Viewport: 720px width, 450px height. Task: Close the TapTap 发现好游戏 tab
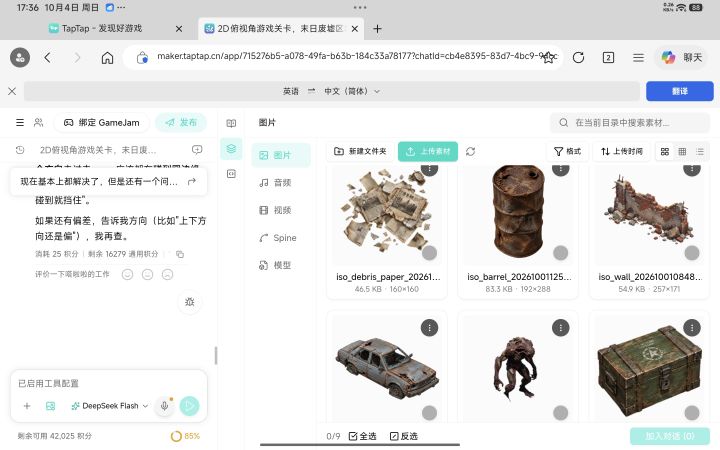click(179, 28)
